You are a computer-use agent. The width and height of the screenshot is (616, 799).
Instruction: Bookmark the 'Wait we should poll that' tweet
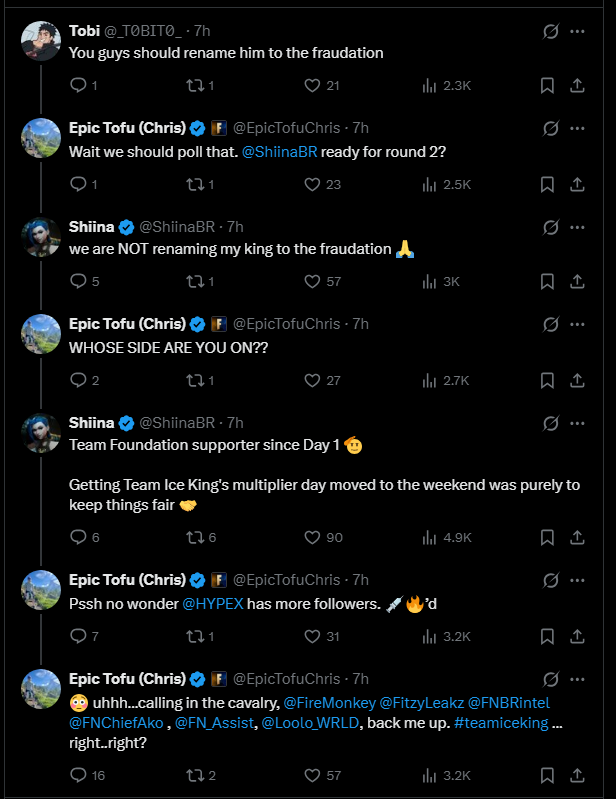[x=547, y=184]
